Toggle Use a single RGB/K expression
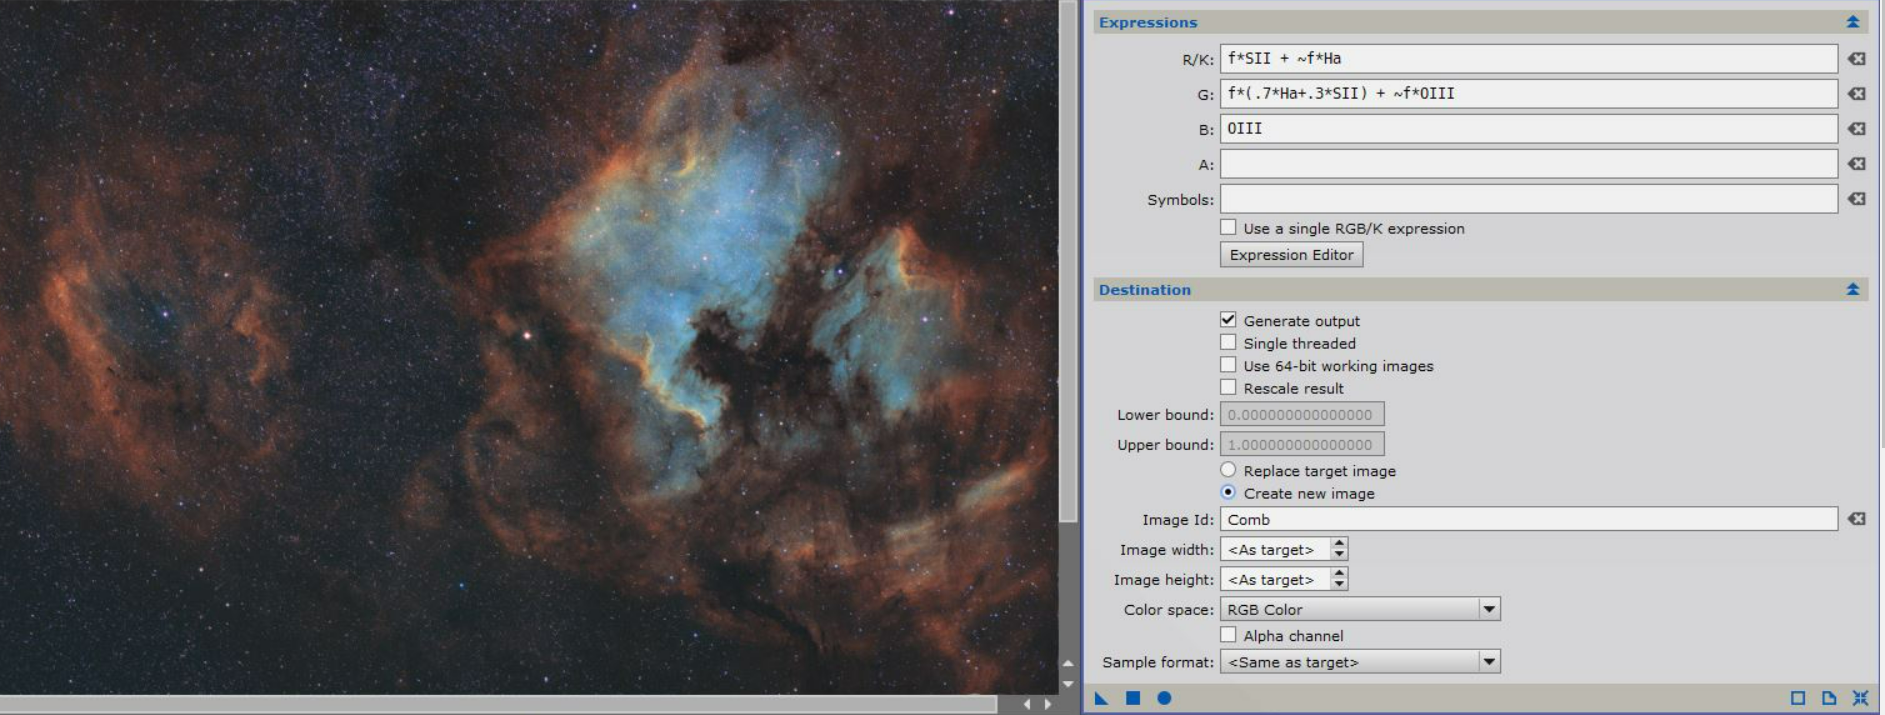Image resolution: width=1885 pixels, height=715 pixels. tap(1228, 227)
